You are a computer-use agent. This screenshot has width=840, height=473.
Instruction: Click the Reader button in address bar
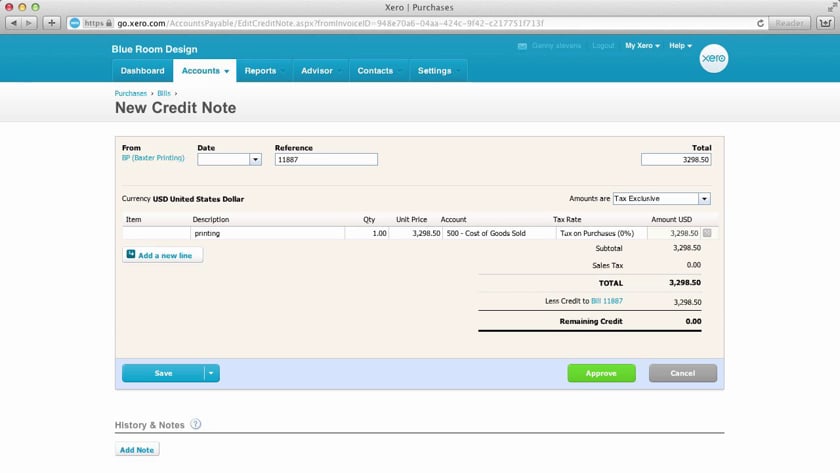click(789, 23)
